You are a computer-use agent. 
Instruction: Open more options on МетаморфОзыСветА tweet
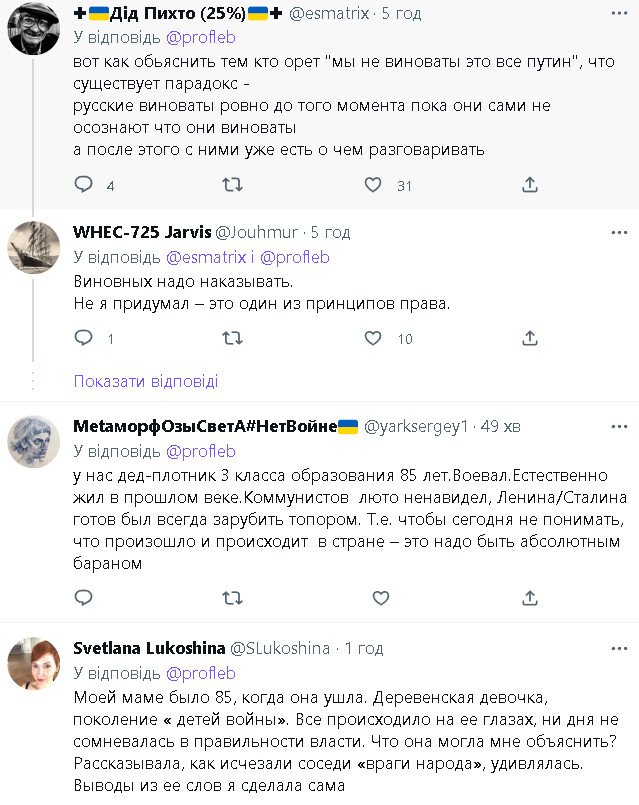[x=619, y=427]
